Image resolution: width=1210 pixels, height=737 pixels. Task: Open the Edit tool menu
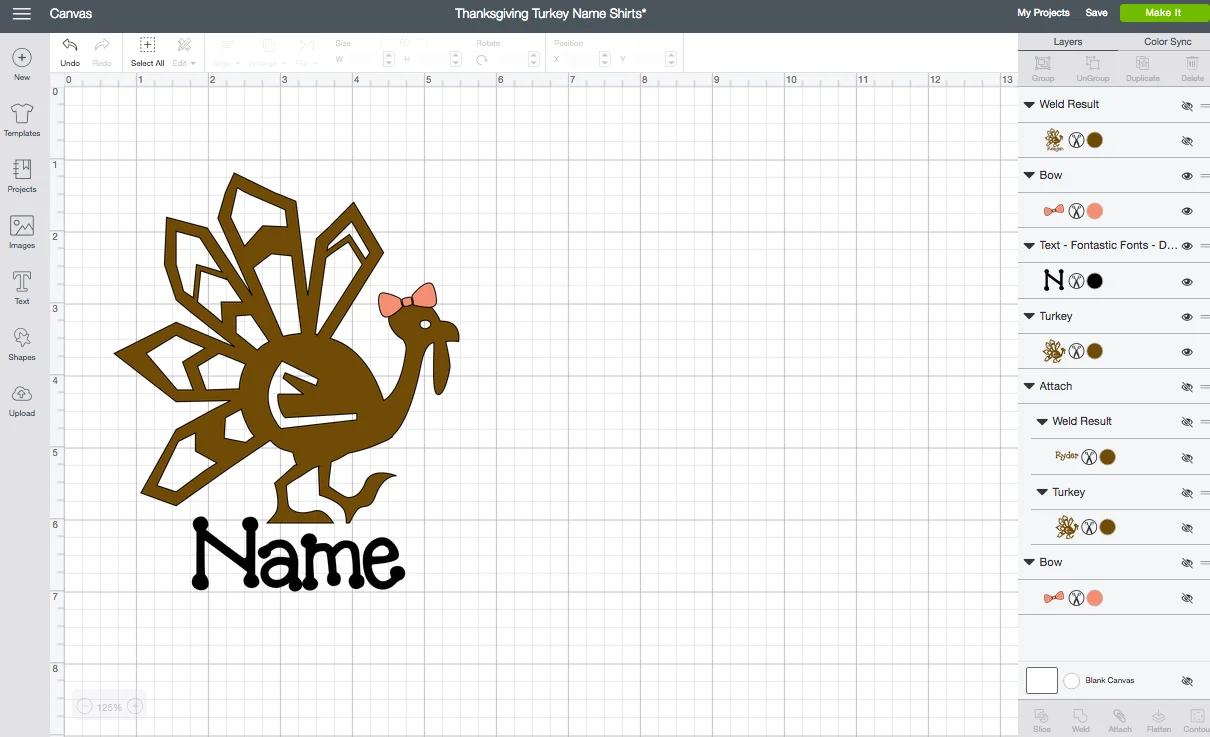pyautogui.click(x=184, y=52)
